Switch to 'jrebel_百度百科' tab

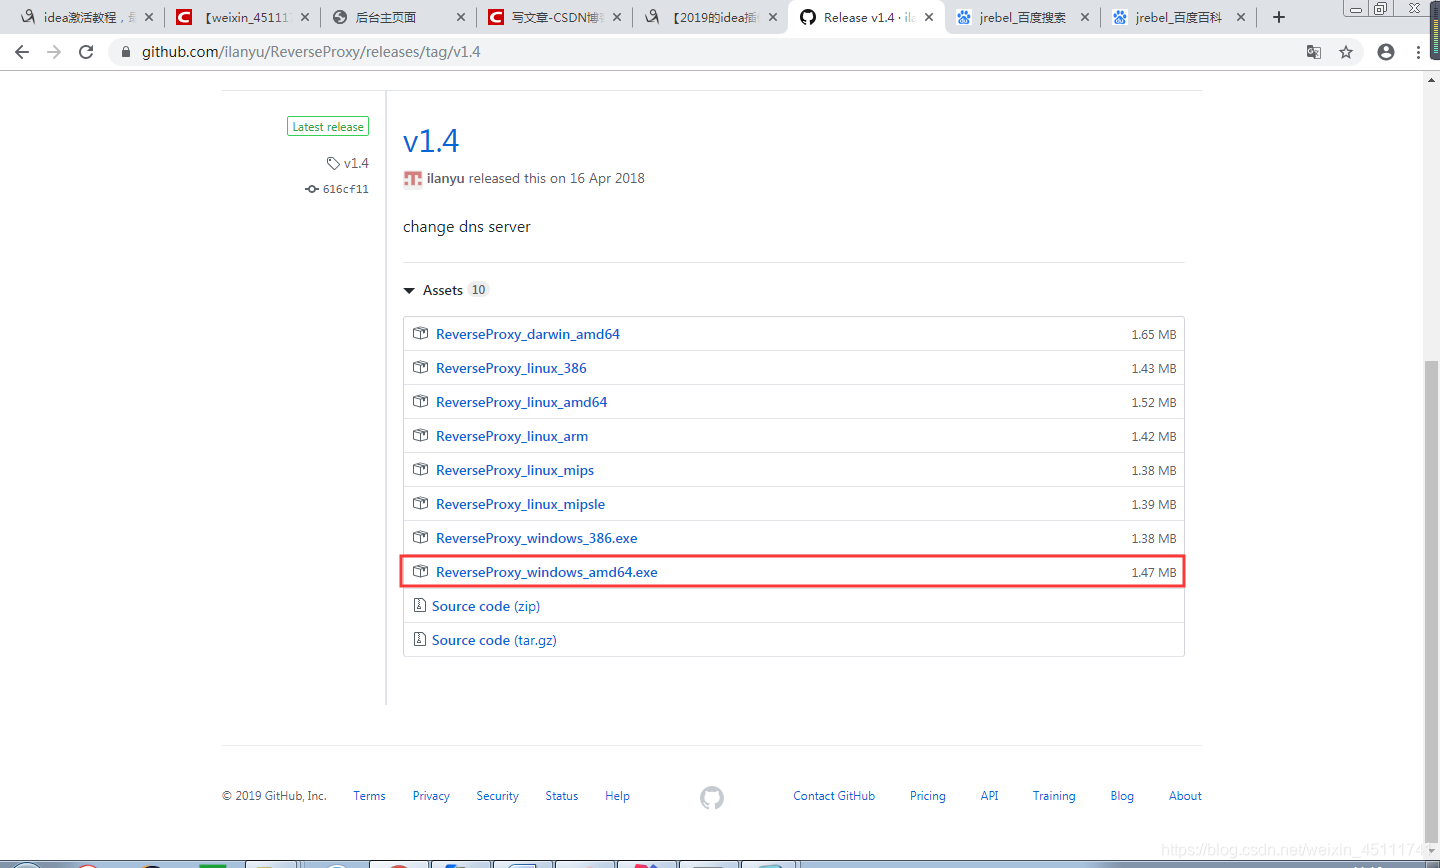(1176, 17)
